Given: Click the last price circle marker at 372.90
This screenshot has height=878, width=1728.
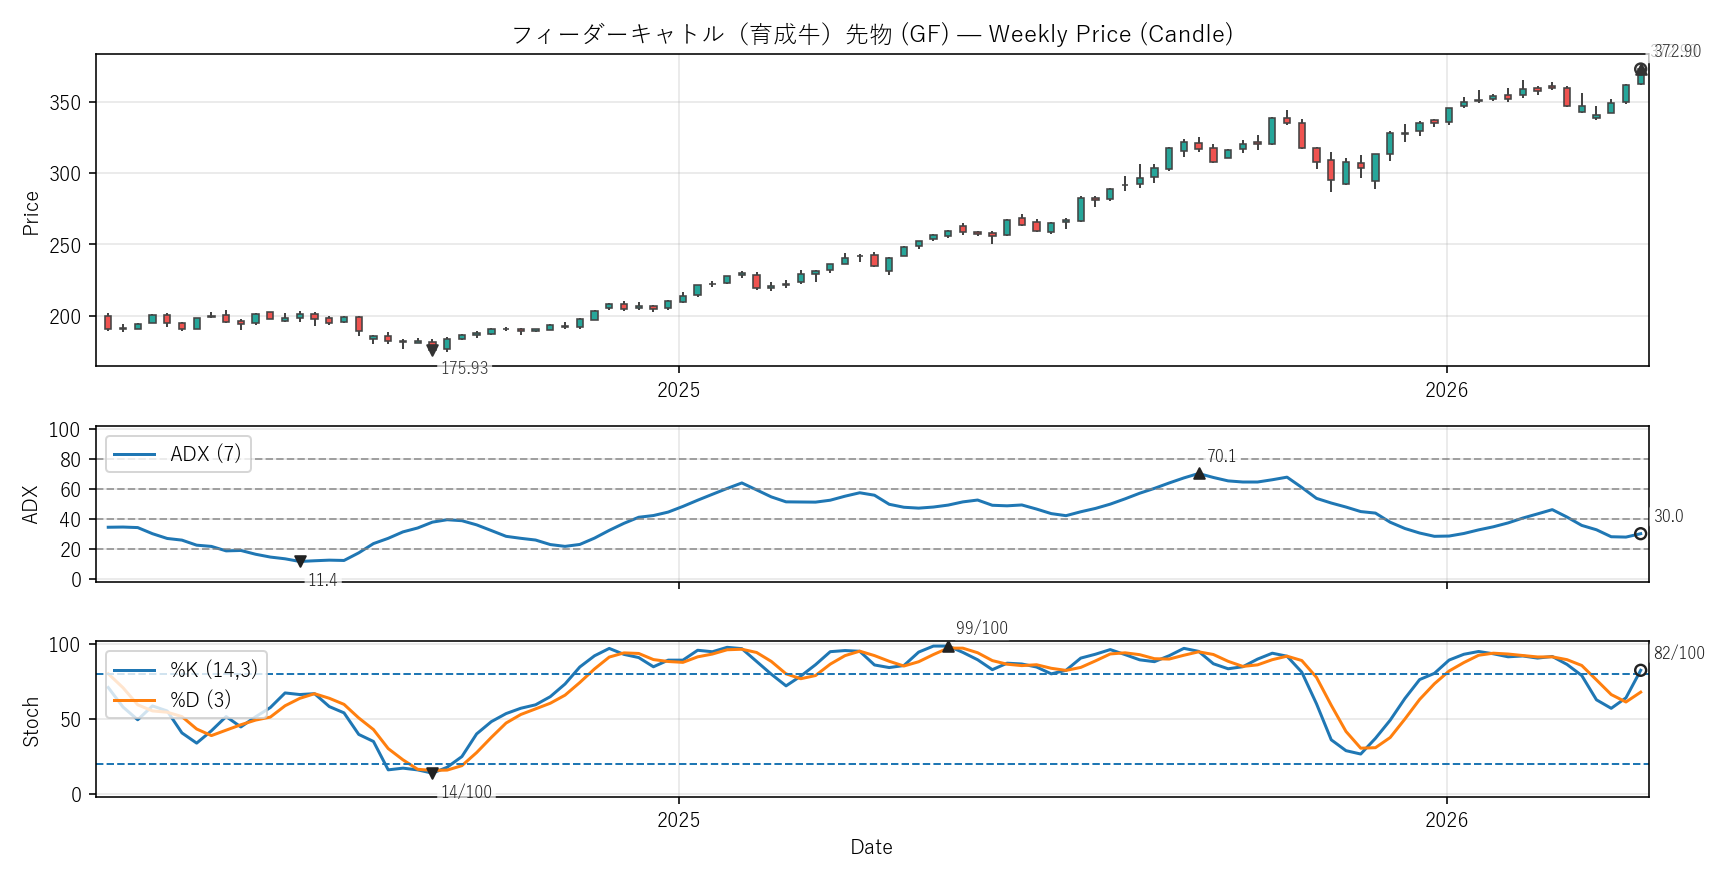Looking at the screenshot, I should (x=1640, y=70).
